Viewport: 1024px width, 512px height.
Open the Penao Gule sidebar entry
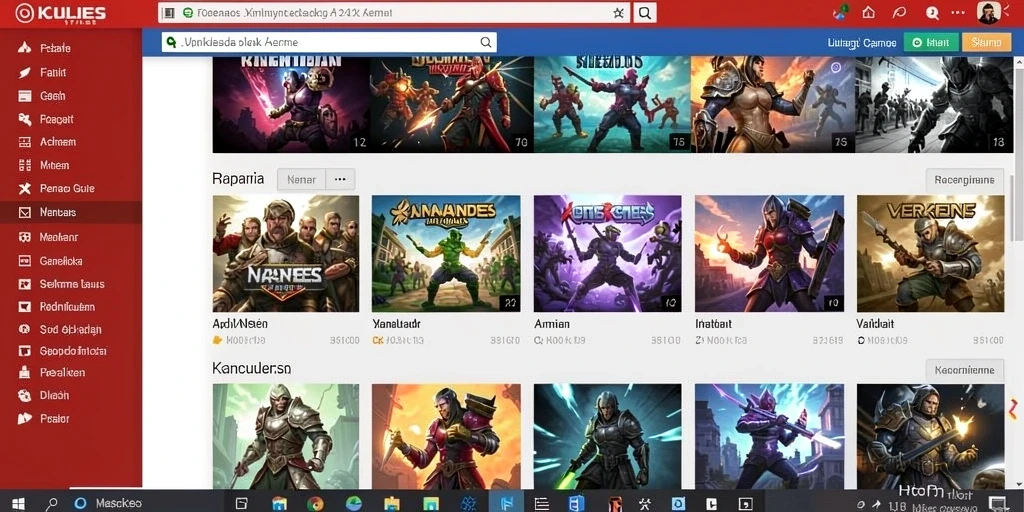coord(71,189)
